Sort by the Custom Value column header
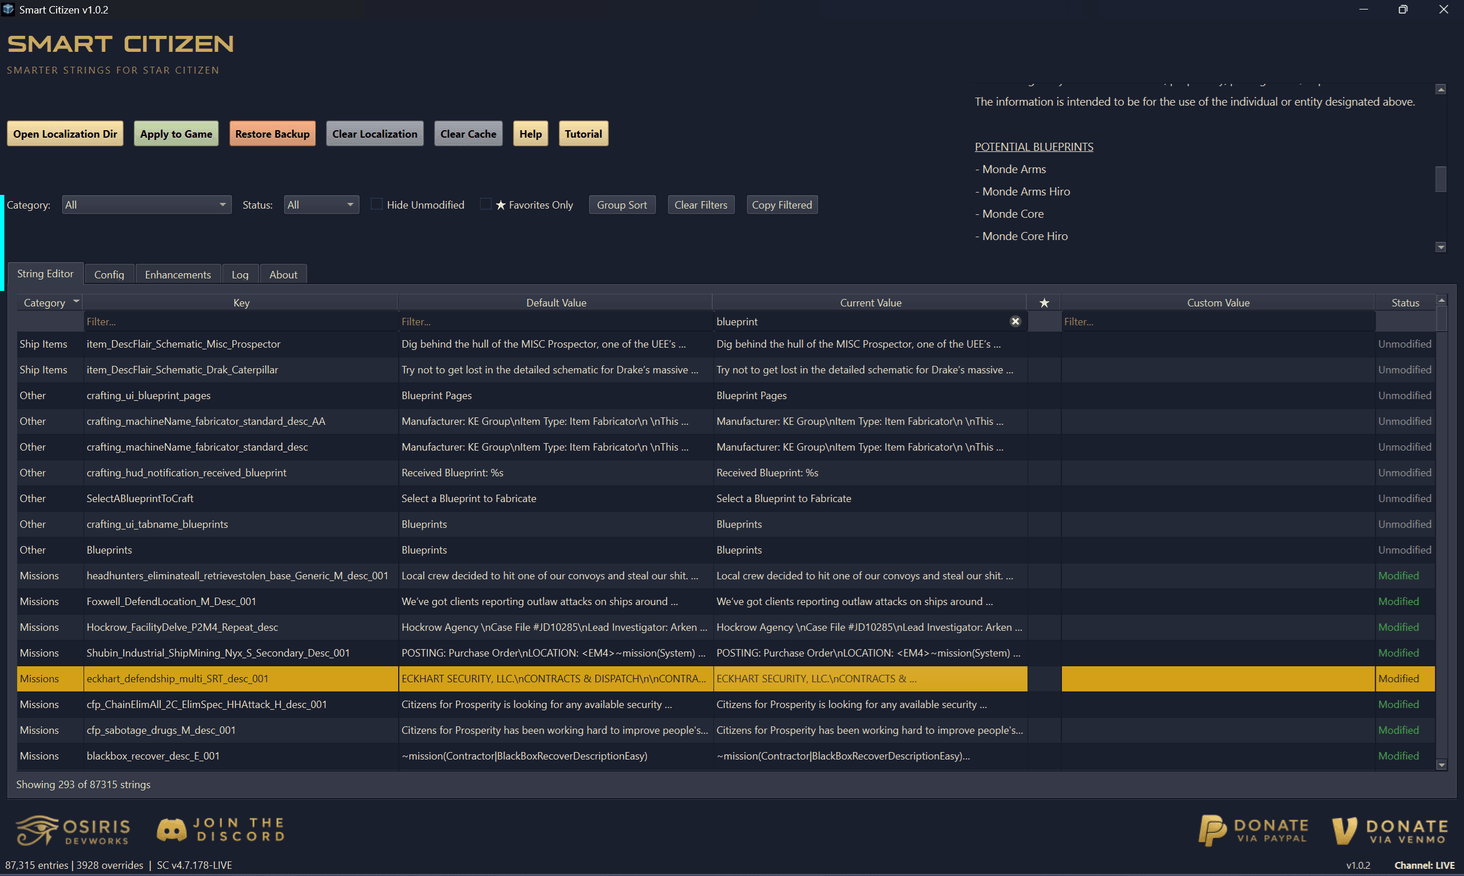 click(1218, 303)
